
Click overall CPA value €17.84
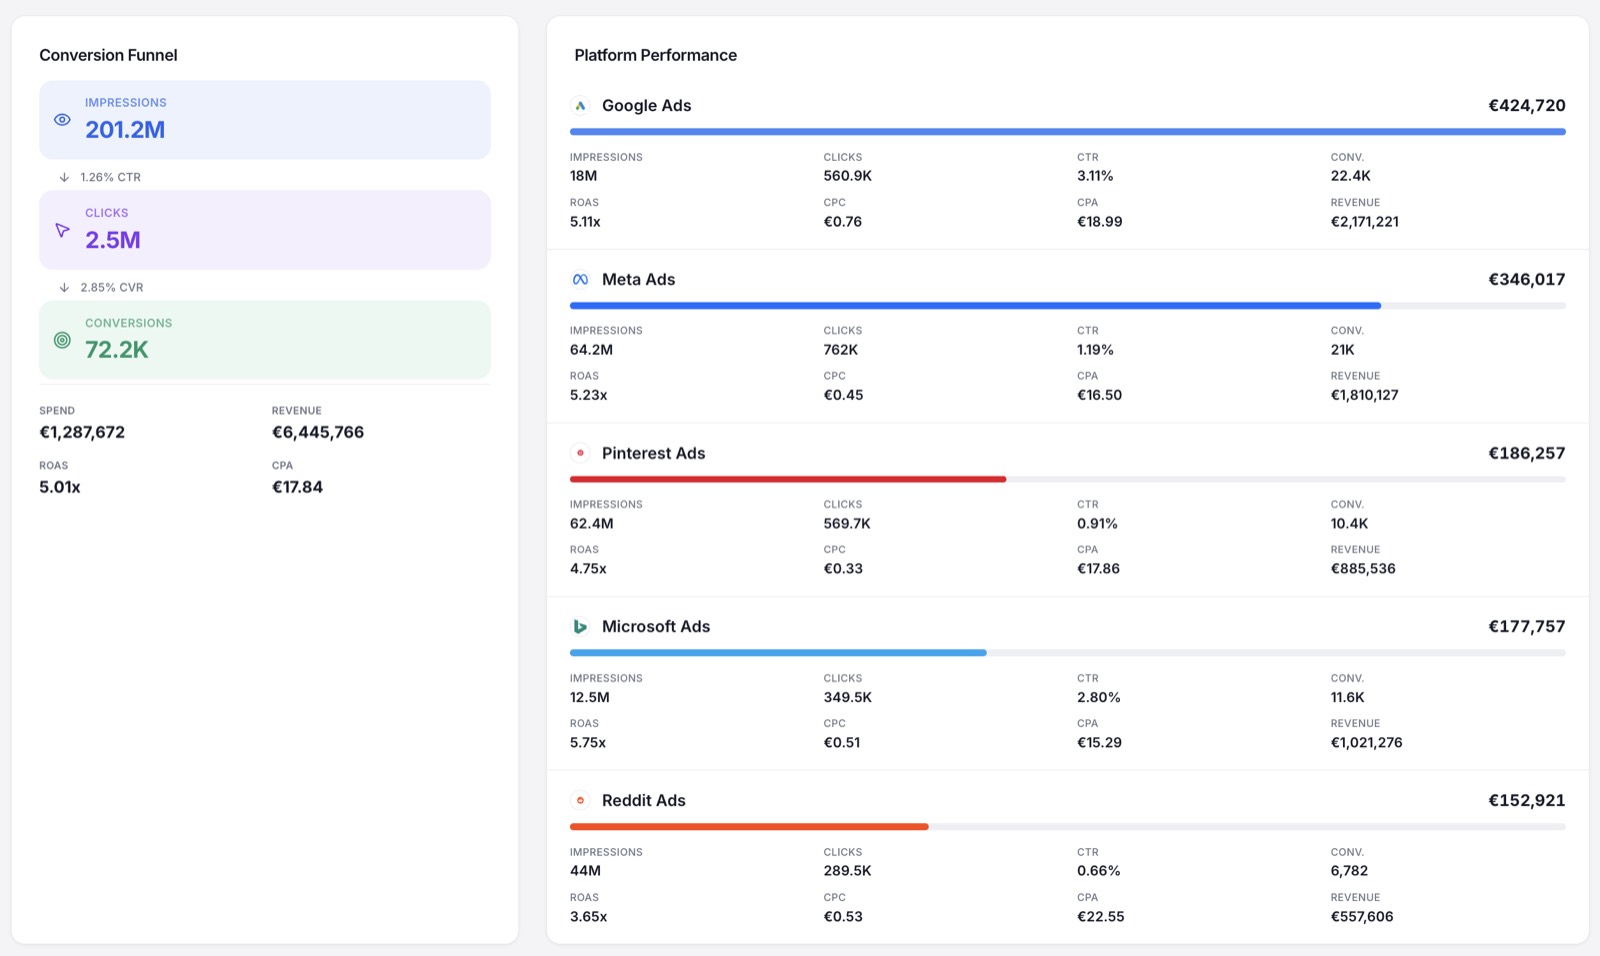297,487
